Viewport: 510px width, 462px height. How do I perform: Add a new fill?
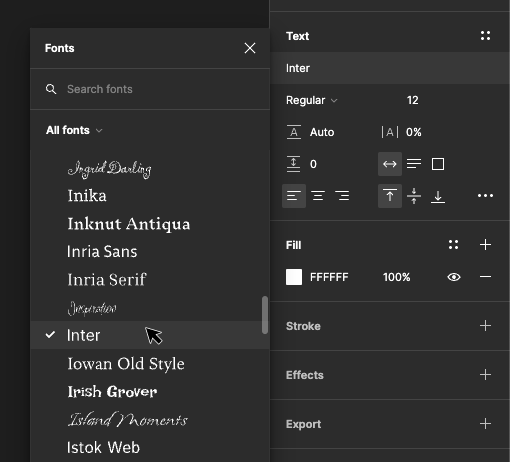coord(485,245)
